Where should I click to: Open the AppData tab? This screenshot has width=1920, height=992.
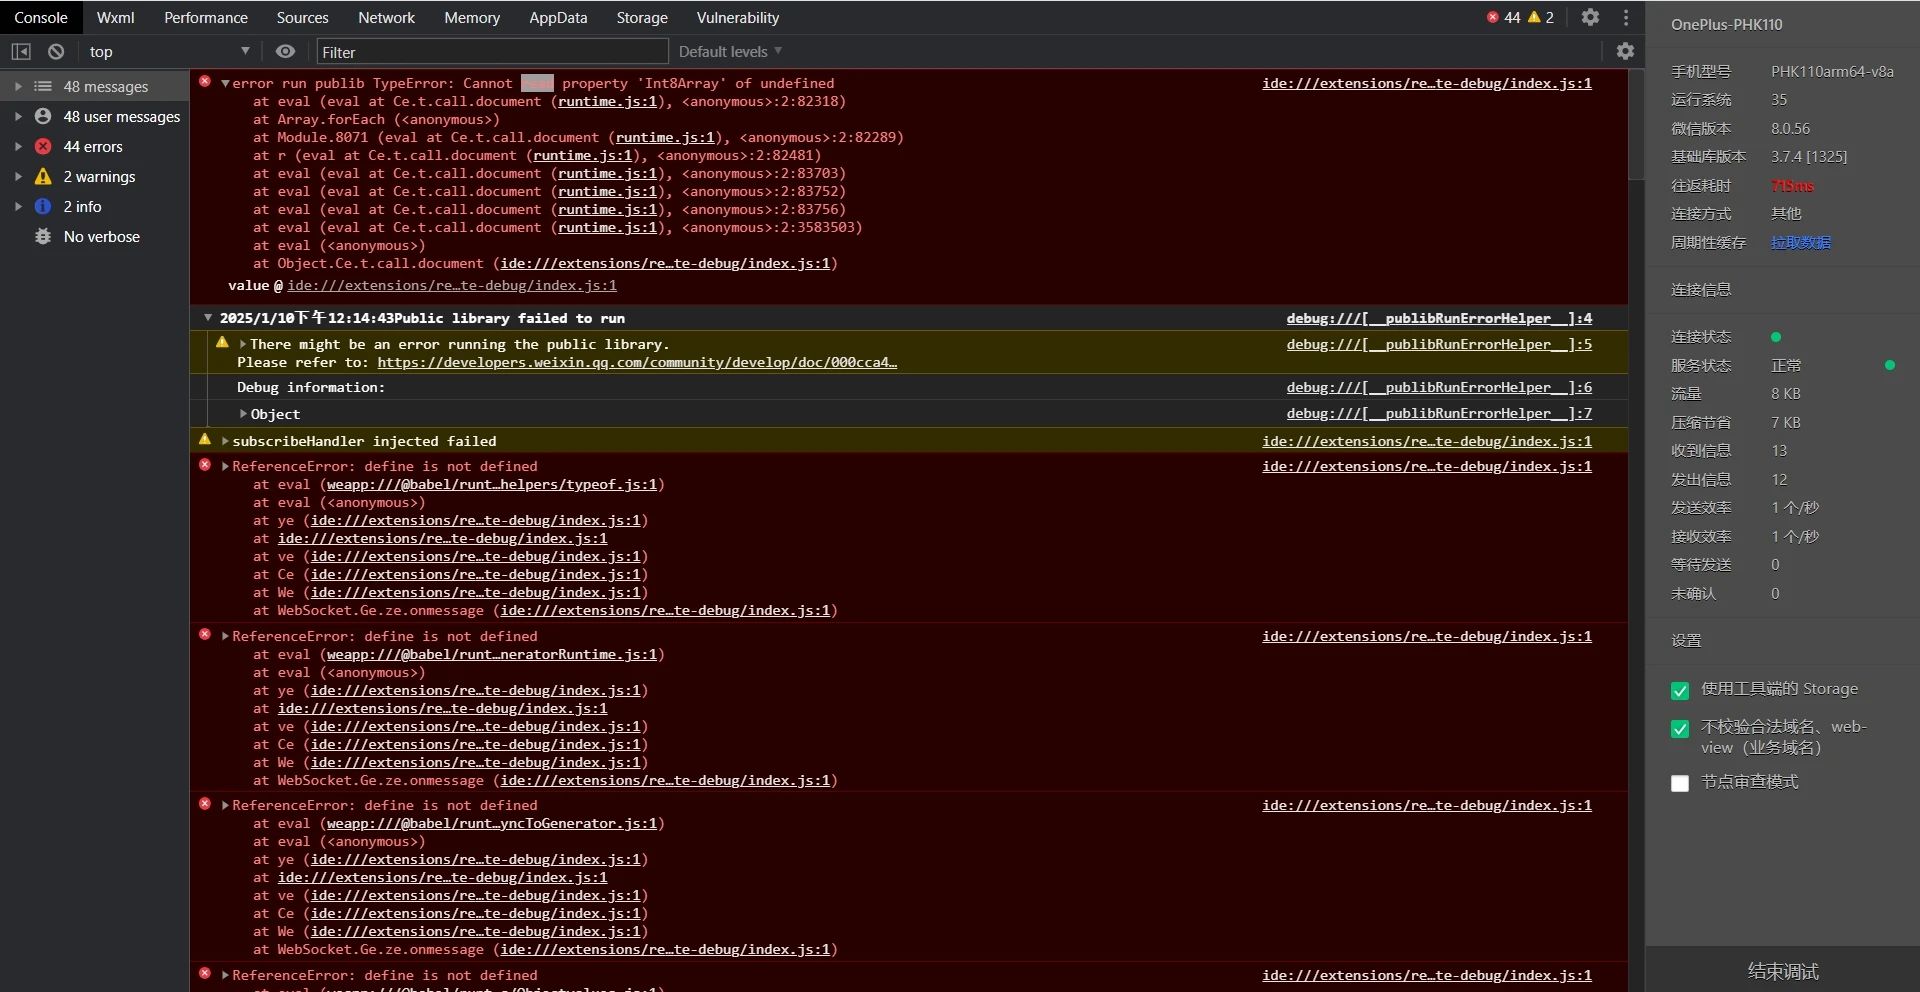[x=558, y=17]
